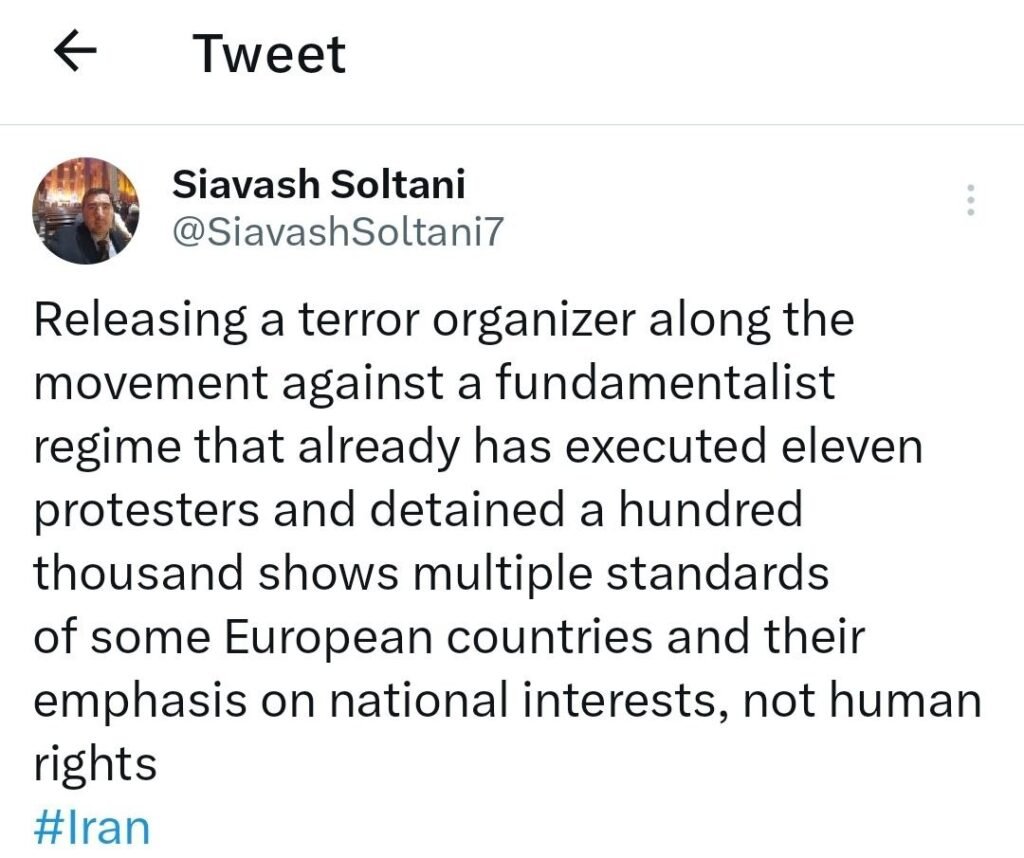Click the word 'rights' ending the tweet
The height and width of the screenshot is (858, 1024).
(x=95, y=765)
